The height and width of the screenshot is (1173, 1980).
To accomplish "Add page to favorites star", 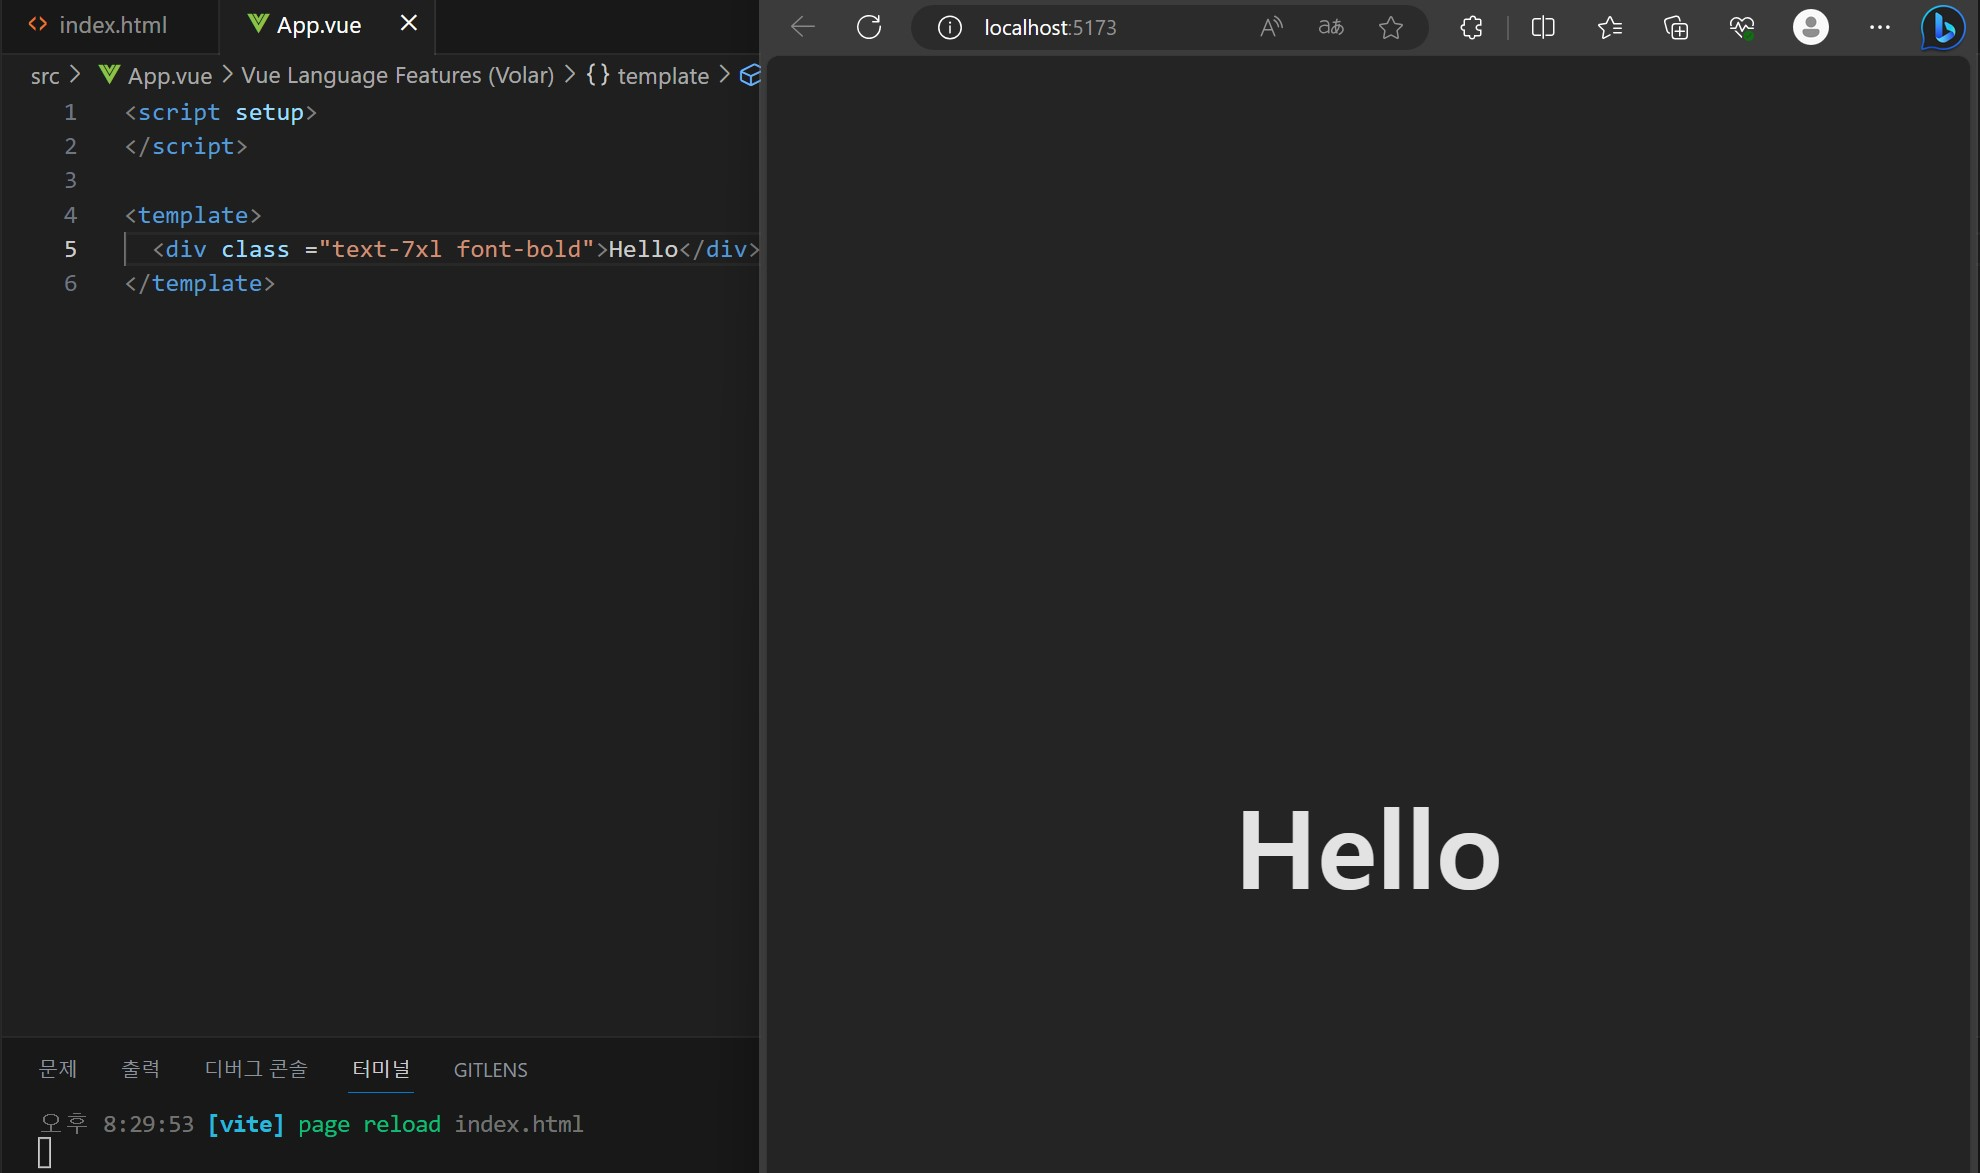I will pyautogui.click(x=1391, y=28).
